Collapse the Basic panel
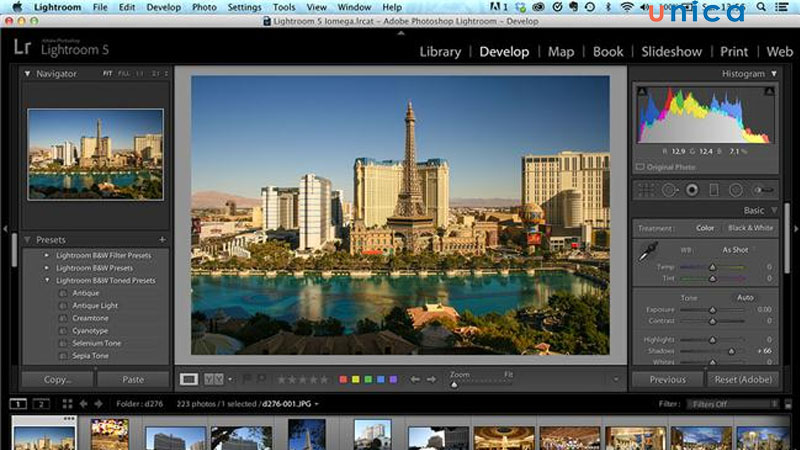 774,210
